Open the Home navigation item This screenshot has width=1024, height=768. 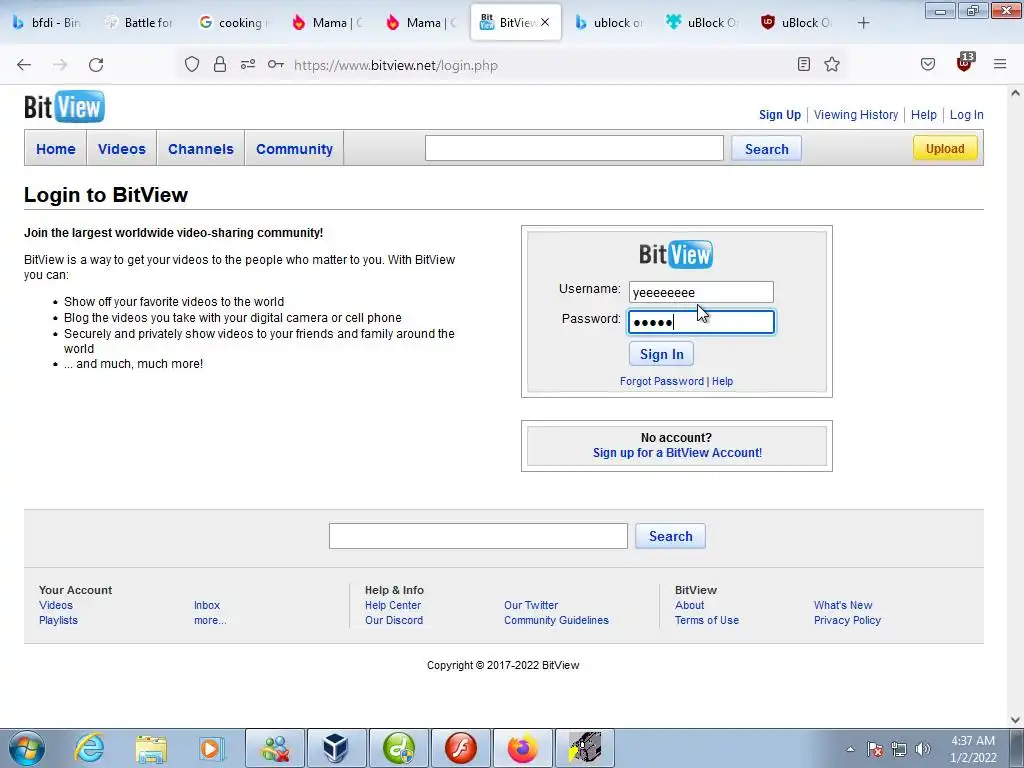[x=56, y=149]
